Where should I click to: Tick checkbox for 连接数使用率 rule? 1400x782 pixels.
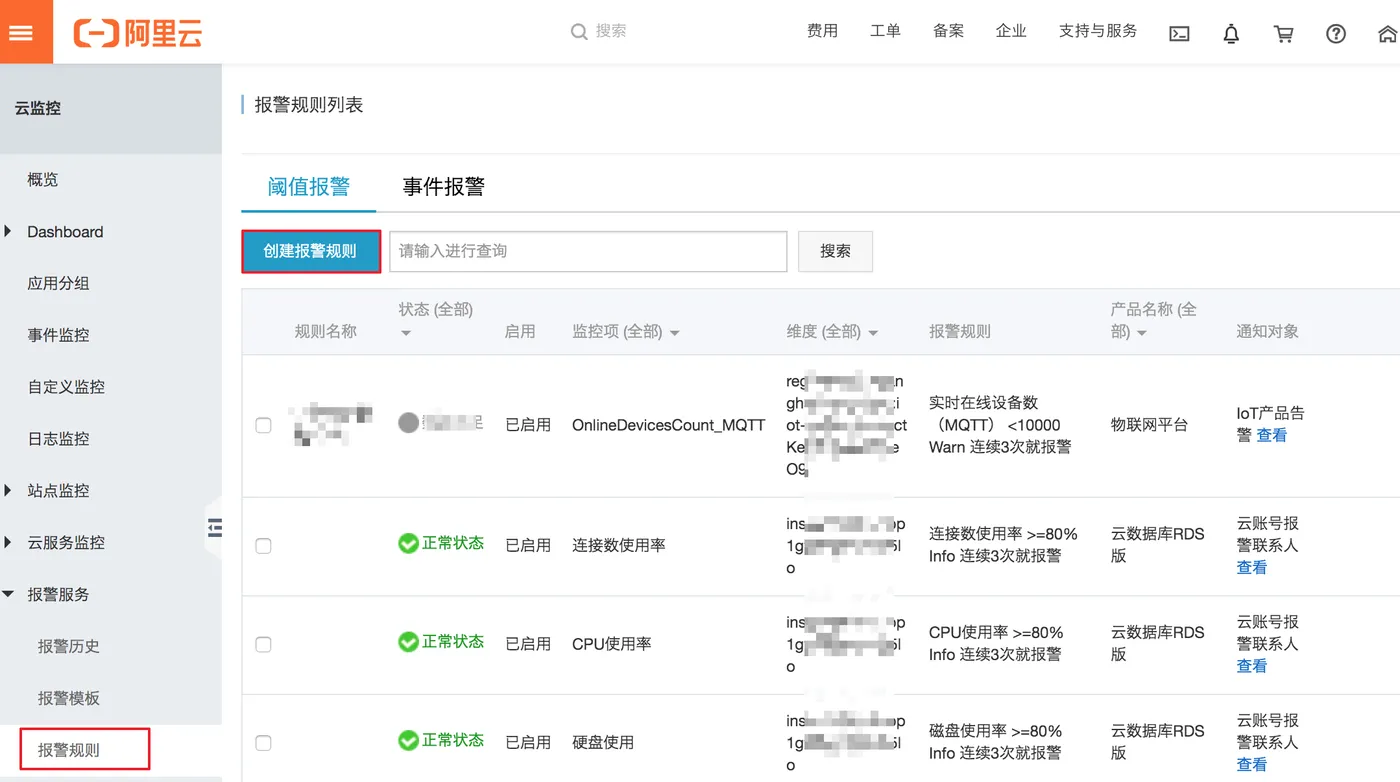(x=263, y=546)
